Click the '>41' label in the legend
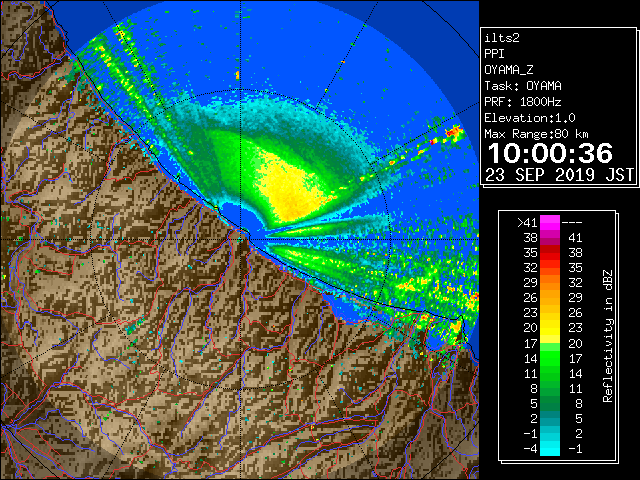640x480 pixels. (x=527, y=222)
